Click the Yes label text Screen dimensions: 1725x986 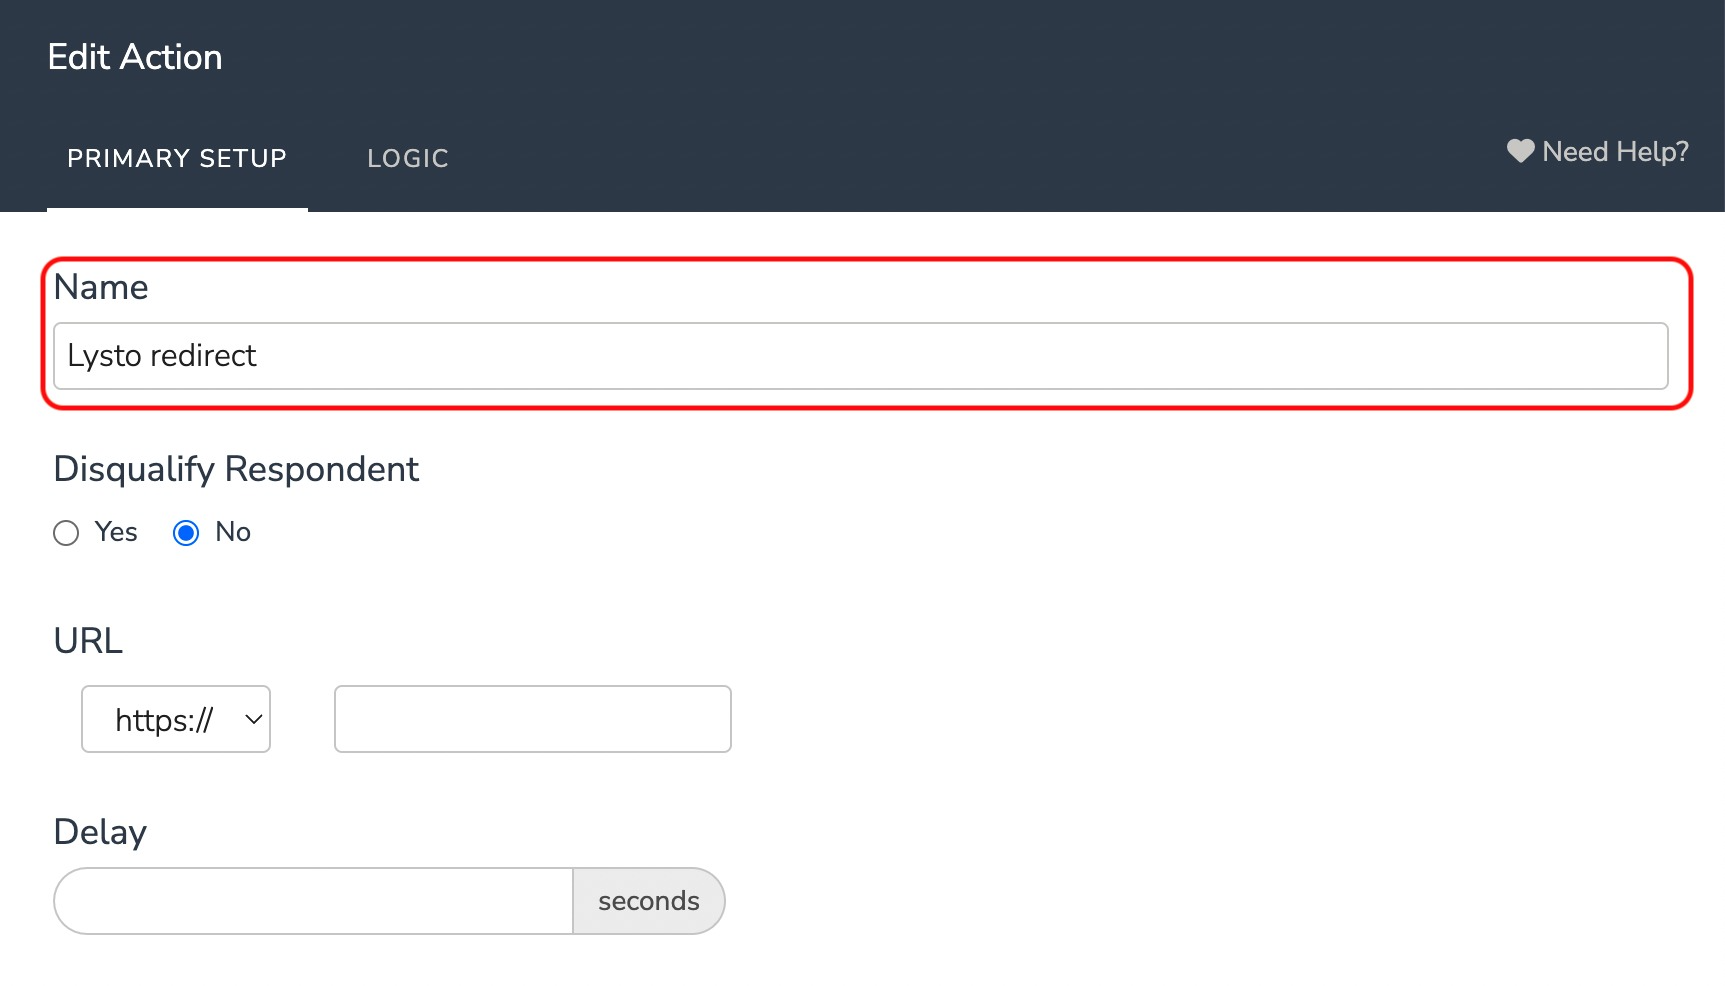[x=116, y=532]
